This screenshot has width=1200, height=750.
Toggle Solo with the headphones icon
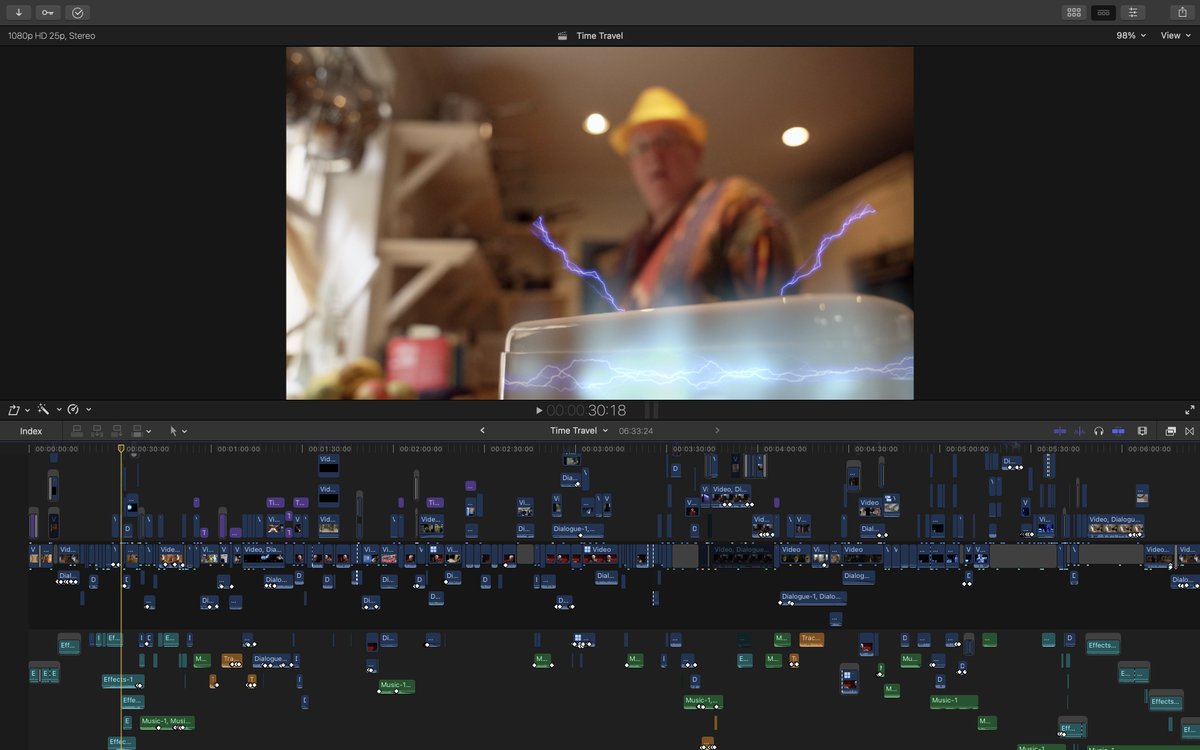coord(1099,431)
